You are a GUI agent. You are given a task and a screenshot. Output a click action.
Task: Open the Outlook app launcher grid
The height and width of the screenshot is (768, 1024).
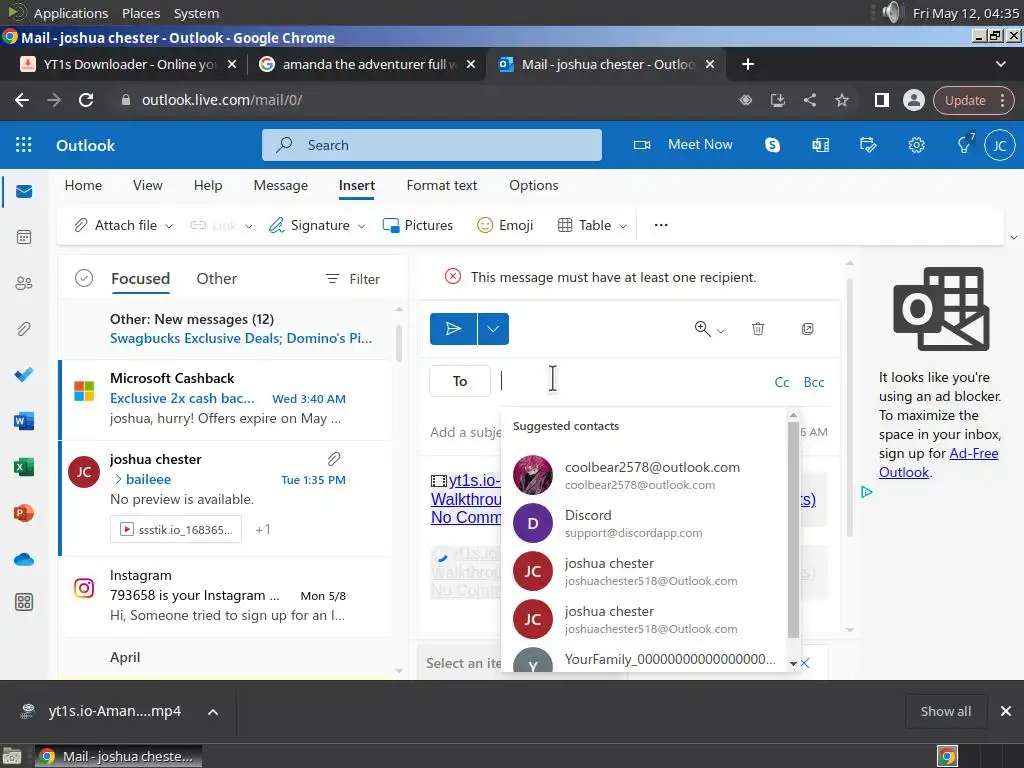tap(24, 145)
